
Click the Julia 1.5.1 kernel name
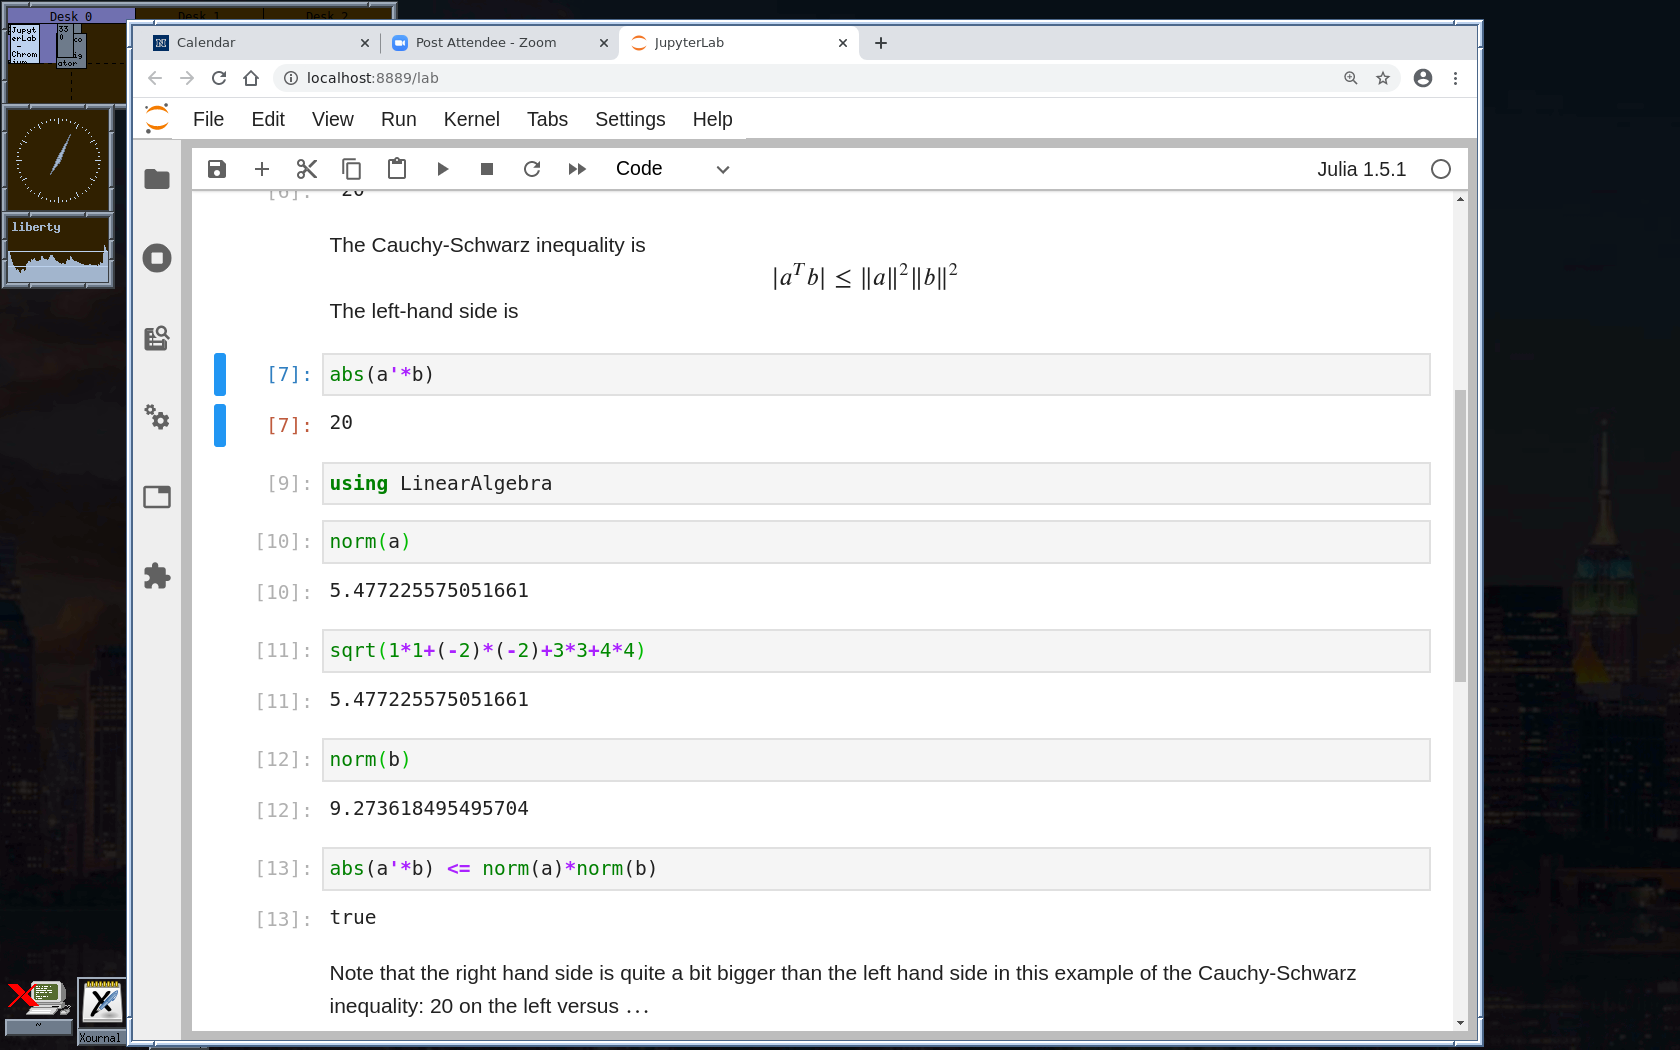pyautogui.click(x=1361, y=169)
